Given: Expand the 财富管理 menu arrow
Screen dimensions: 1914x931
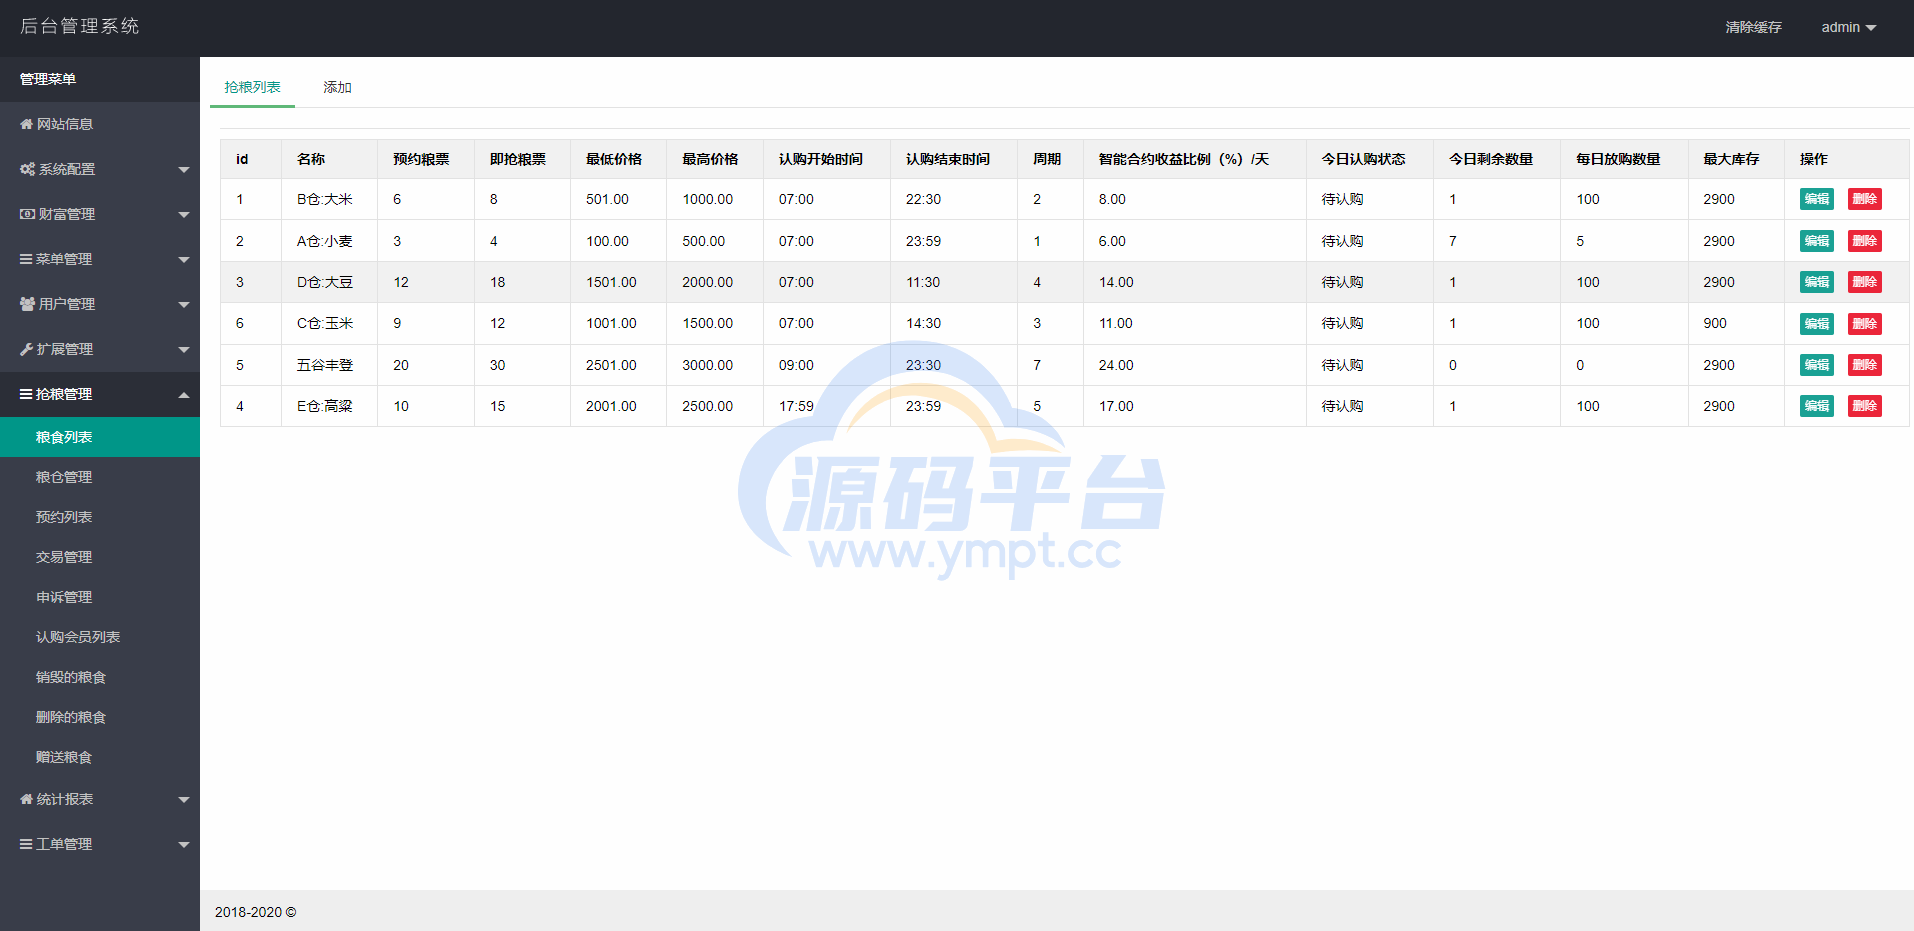Looking at the screenshot, I should pos(184,215).
